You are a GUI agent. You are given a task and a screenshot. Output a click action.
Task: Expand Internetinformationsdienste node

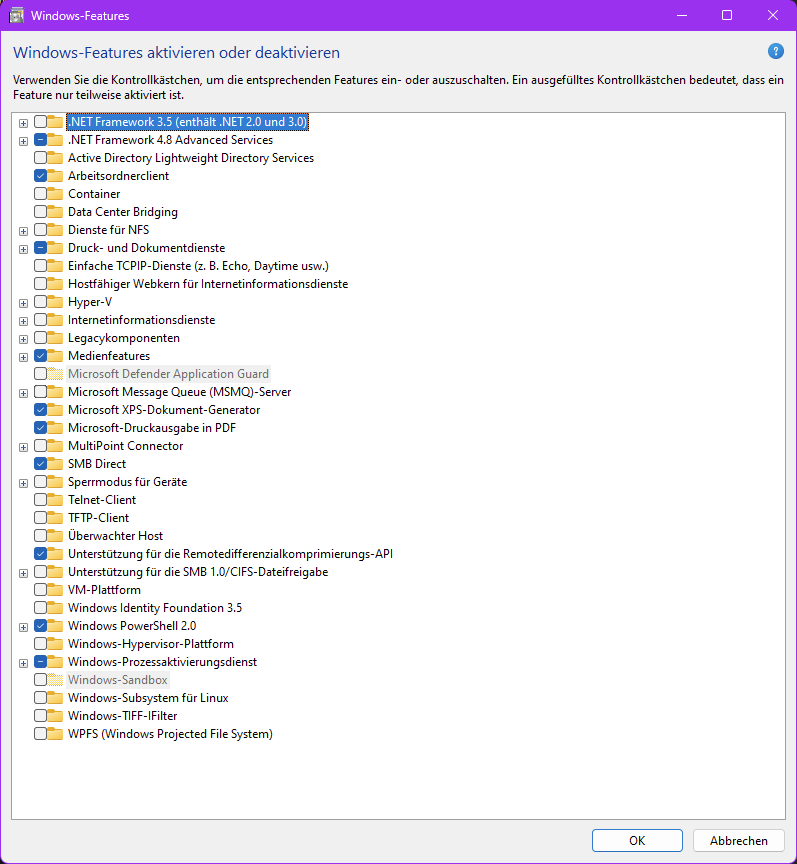23,321
